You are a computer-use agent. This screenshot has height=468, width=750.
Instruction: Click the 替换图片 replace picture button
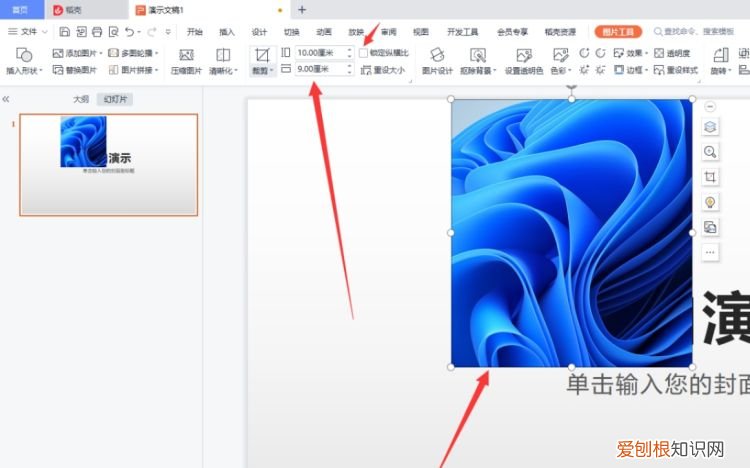coord(75,70)
